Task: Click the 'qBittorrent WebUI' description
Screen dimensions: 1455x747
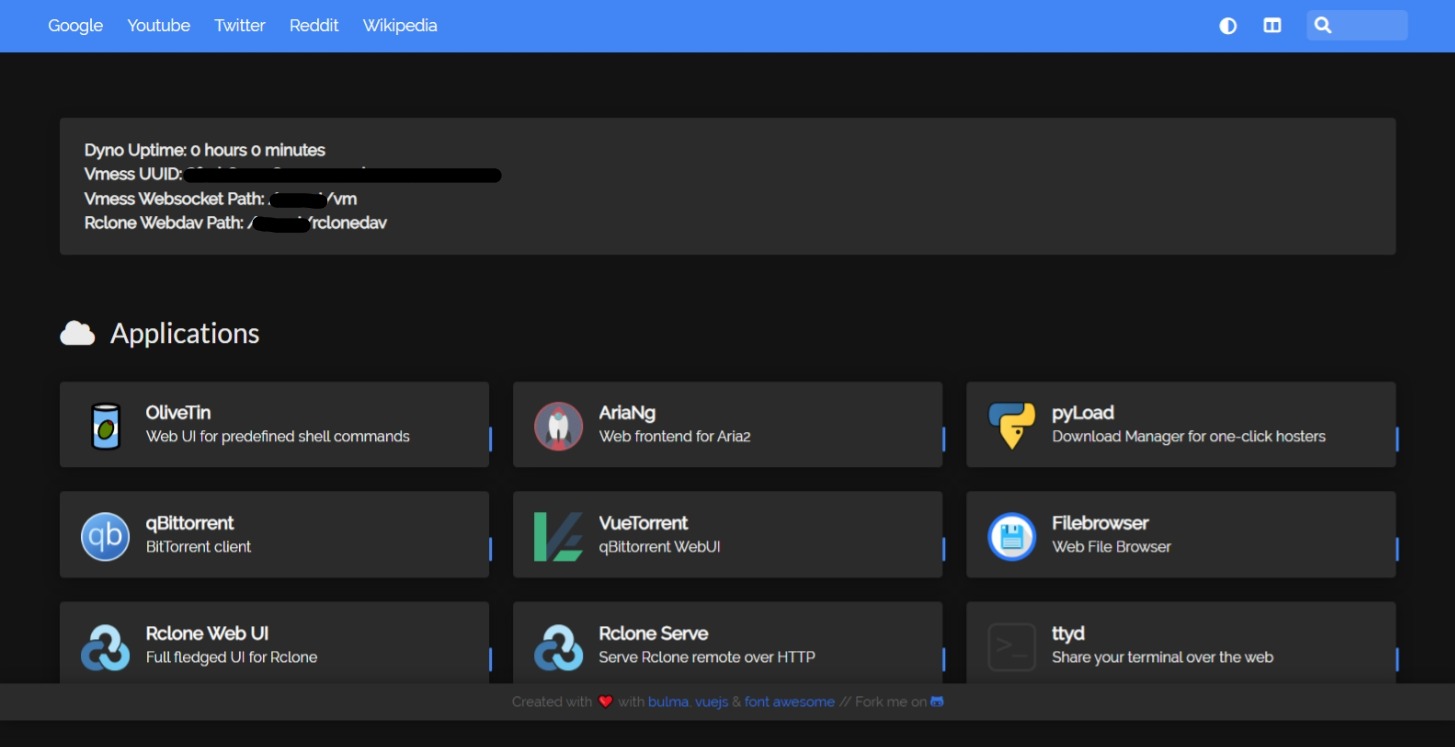Action: 660,547
